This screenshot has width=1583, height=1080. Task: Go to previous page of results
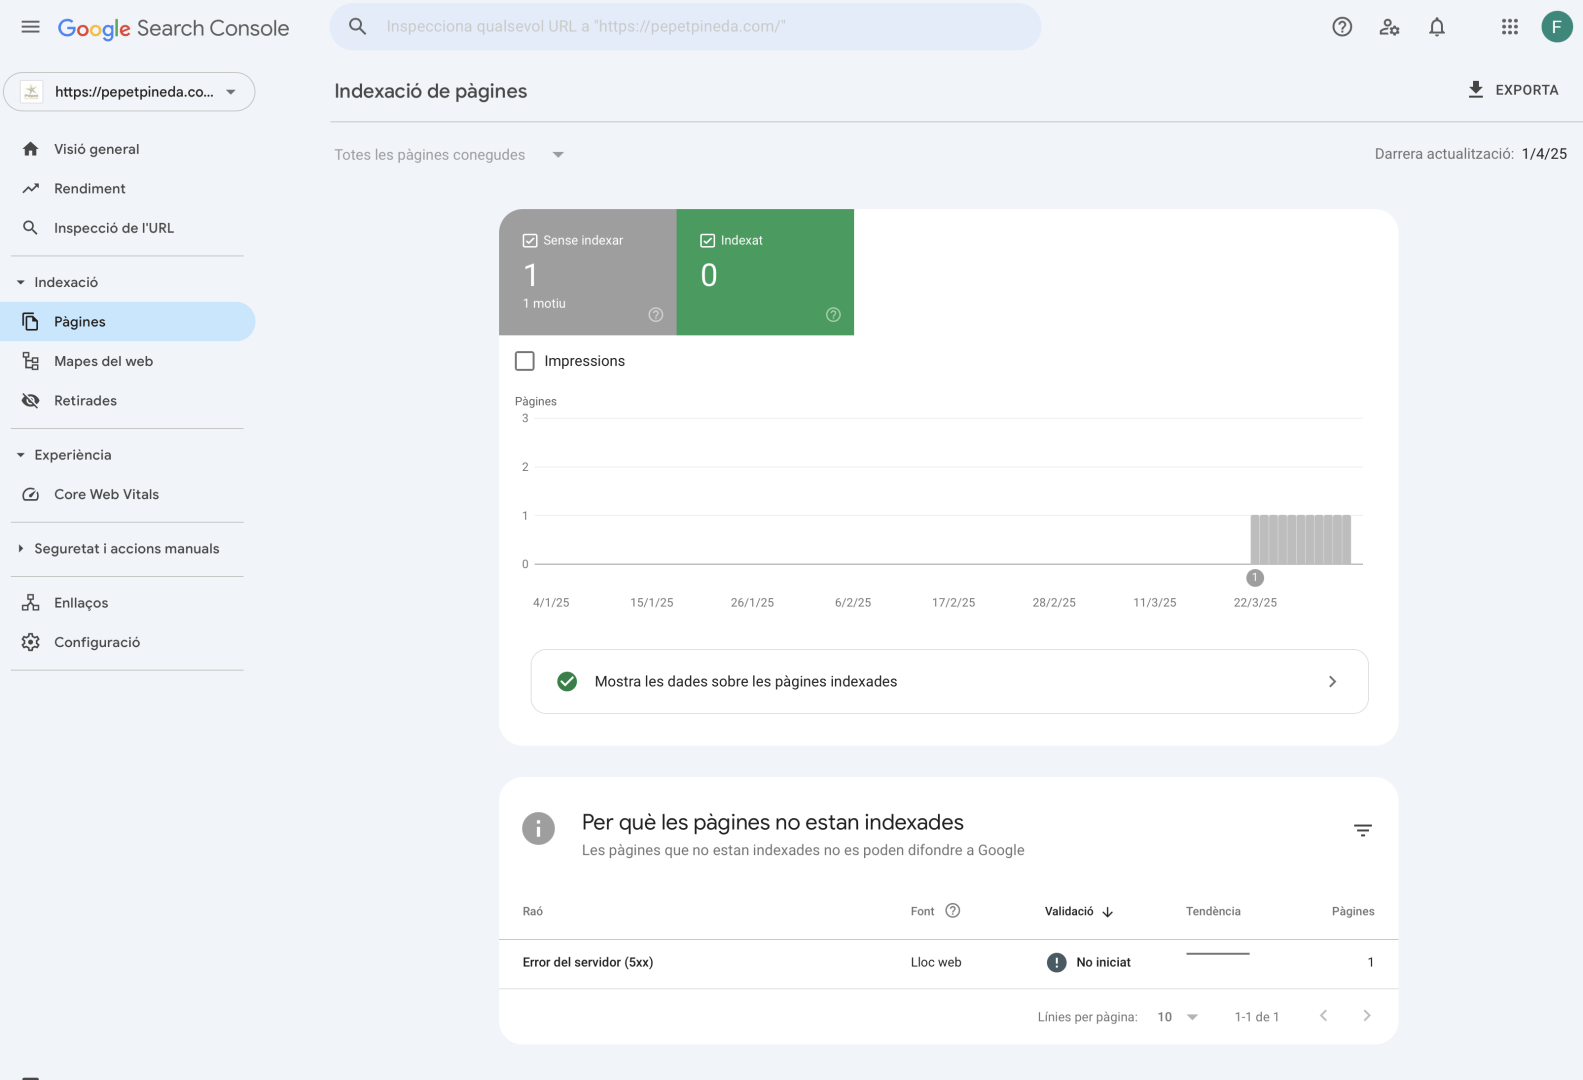click(x=1323, y=1016)
